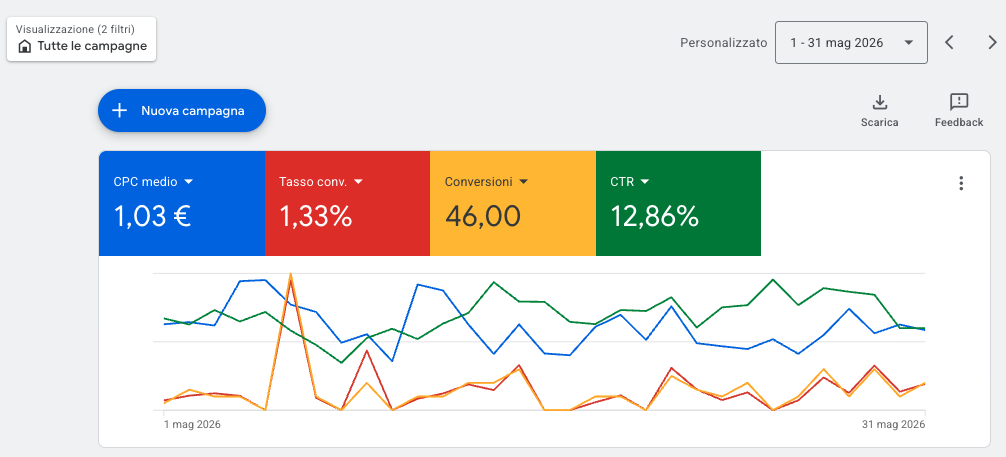1006x457 pixels.
Task: Select the yellow 46,00 scorecard
Action: (513, 203)
